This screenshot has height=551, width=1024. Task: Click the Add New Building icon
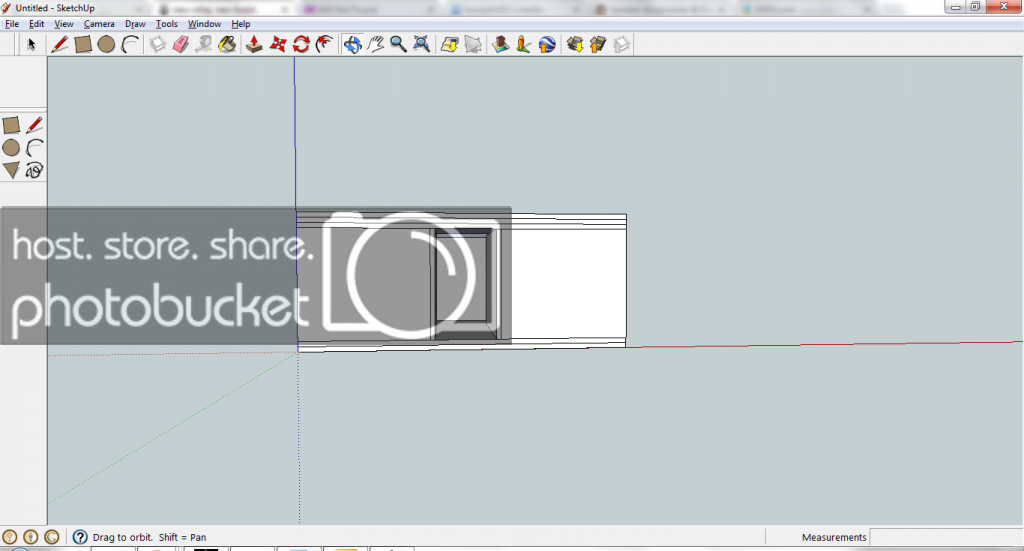click(500, 44)
